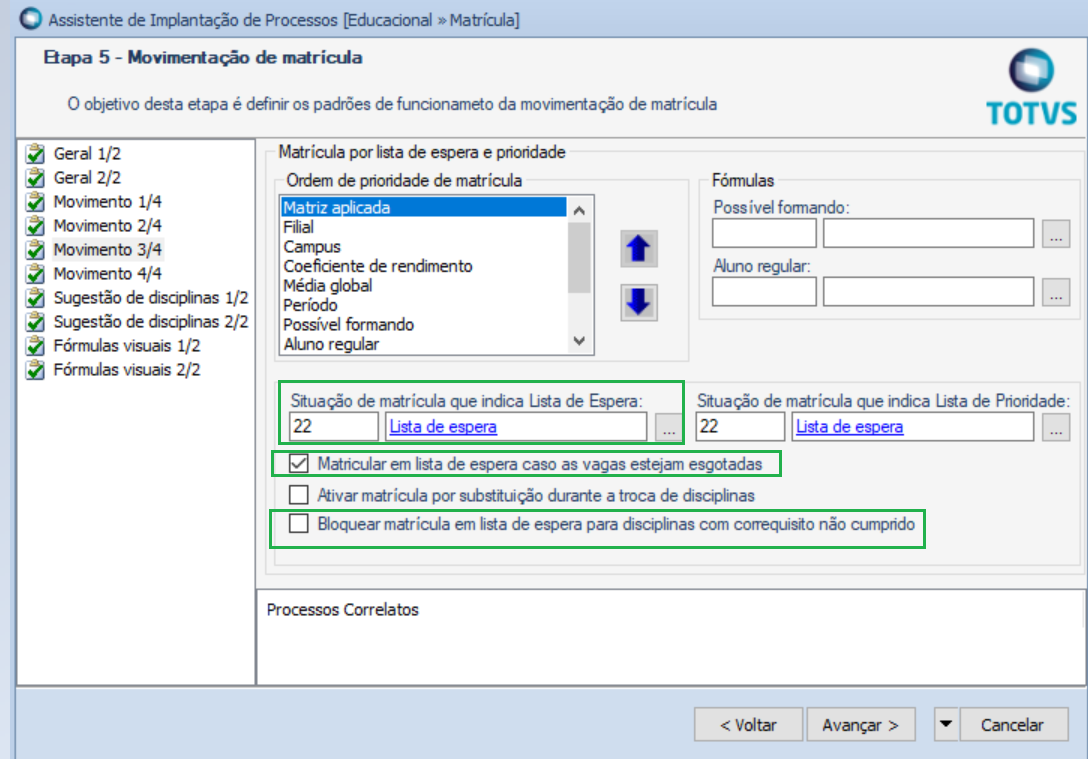Enable Bloquear matrícula em lista de espera checkbox
This screenshot has width=1088, height=759.
[x=298, y=523]
